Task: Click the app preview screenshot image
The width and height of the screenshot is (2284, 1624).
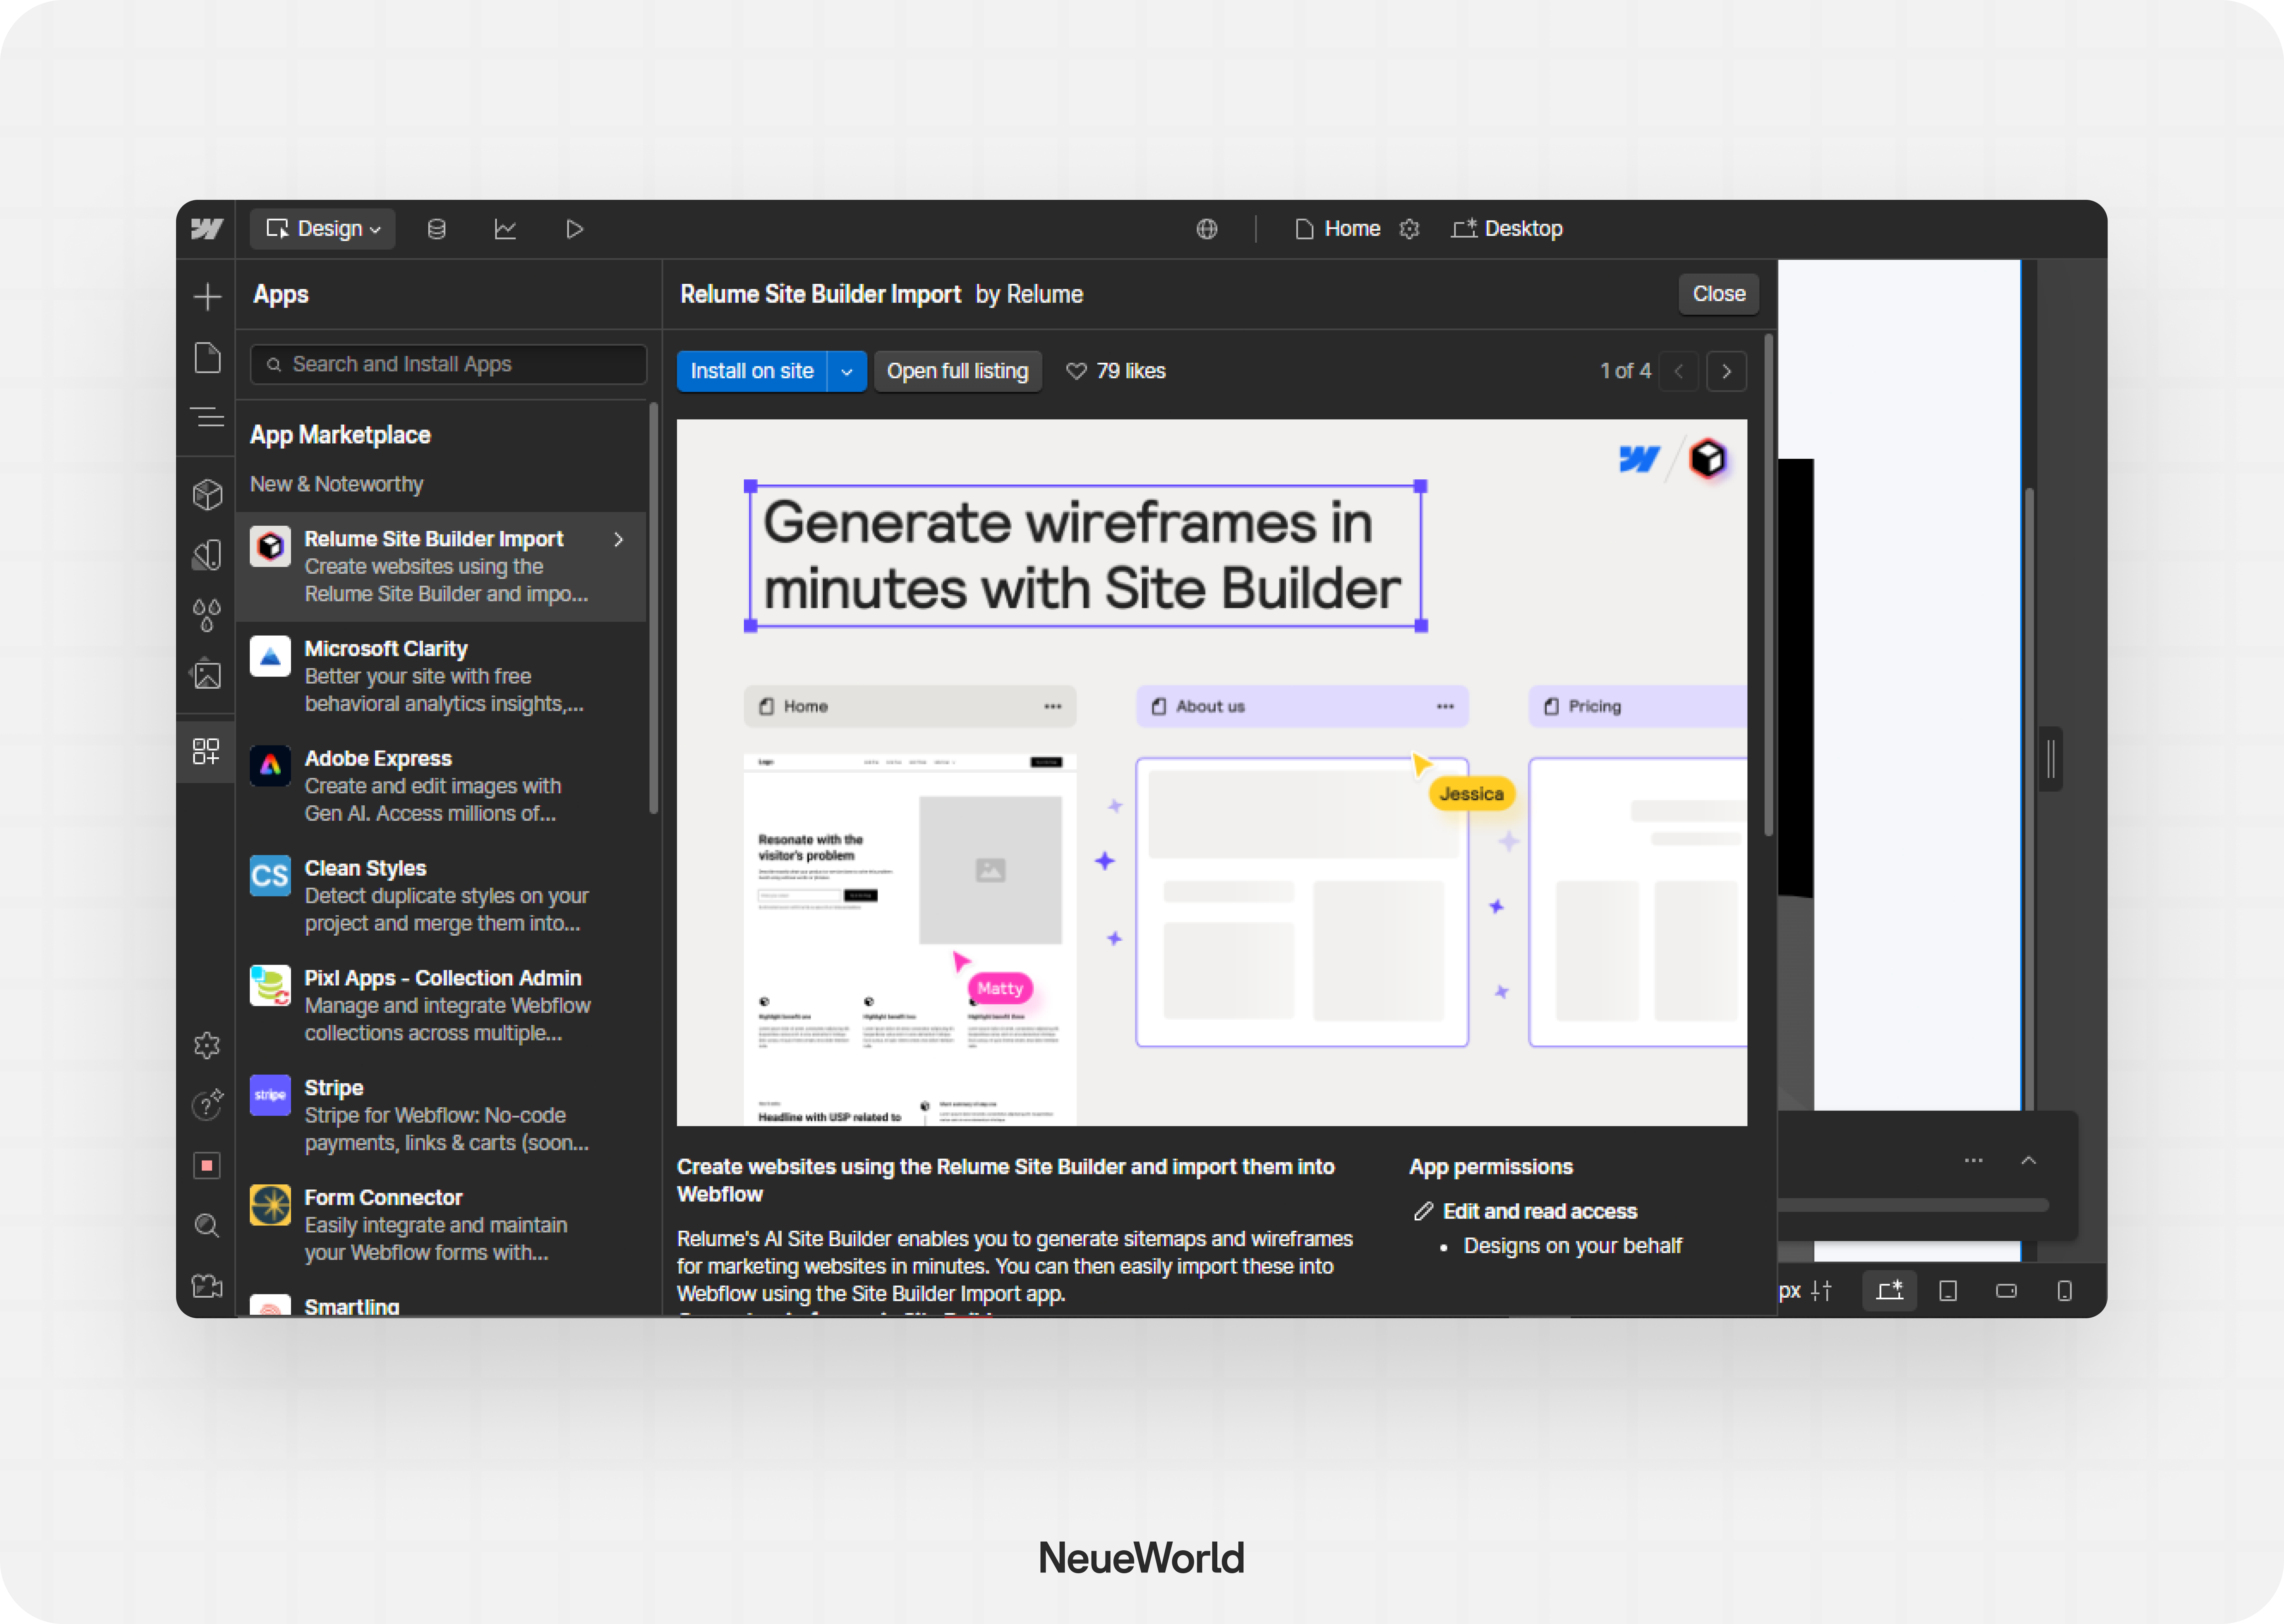Action: (x=1212, y=772)
